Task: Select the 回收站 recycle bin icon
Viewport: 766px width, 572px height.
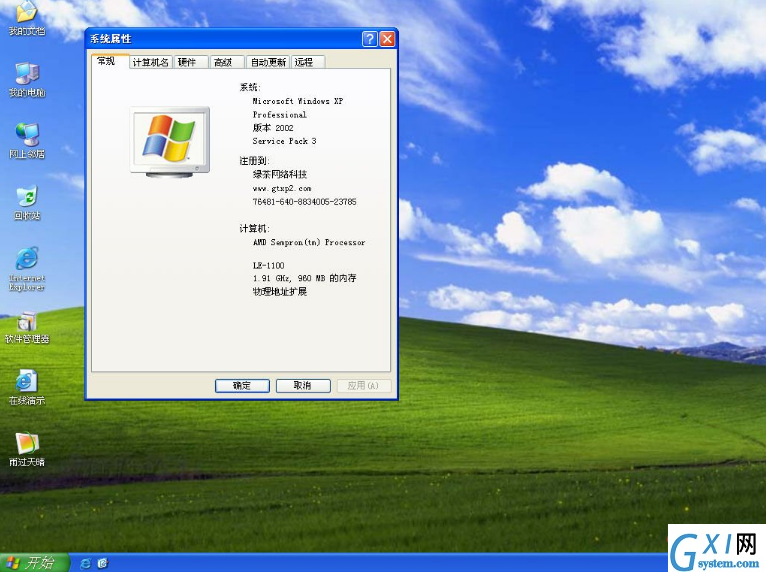Action: 27,203
